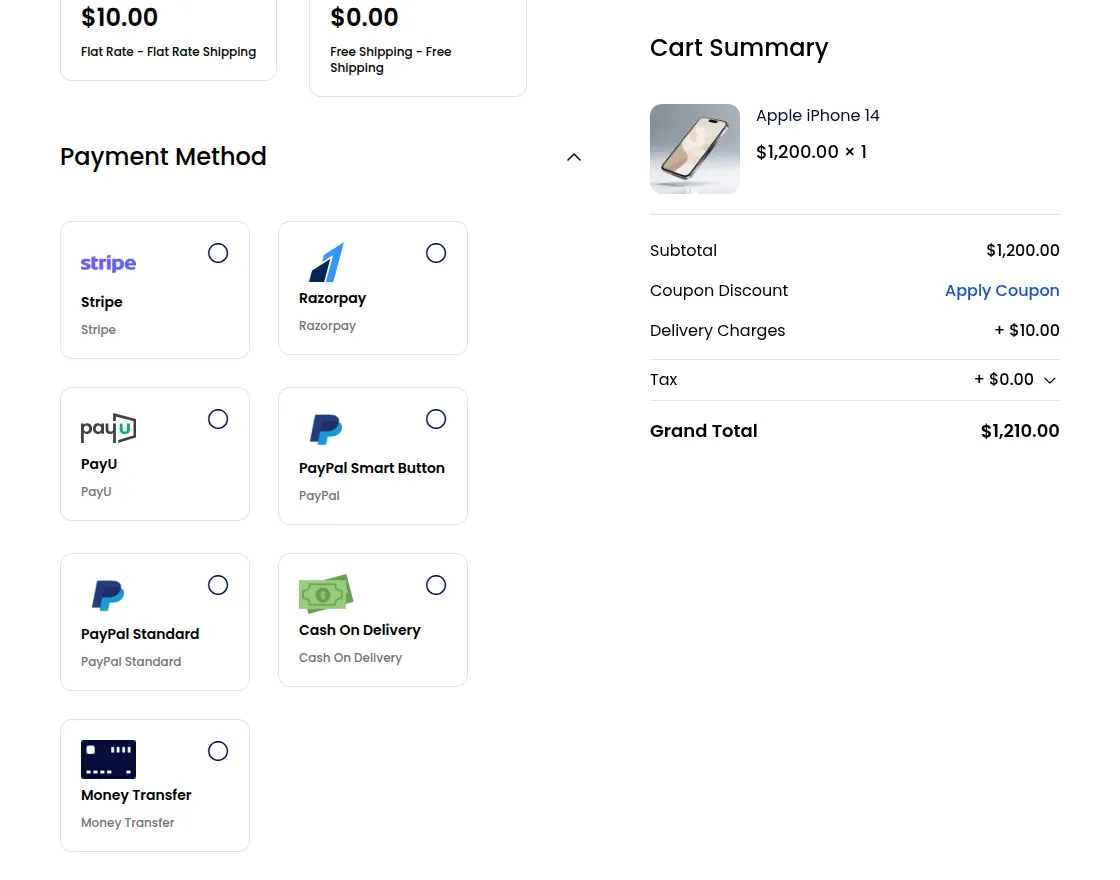Click the Apply Coupon link
This screenshot has width=1120, height=880.
point(1001,291)
